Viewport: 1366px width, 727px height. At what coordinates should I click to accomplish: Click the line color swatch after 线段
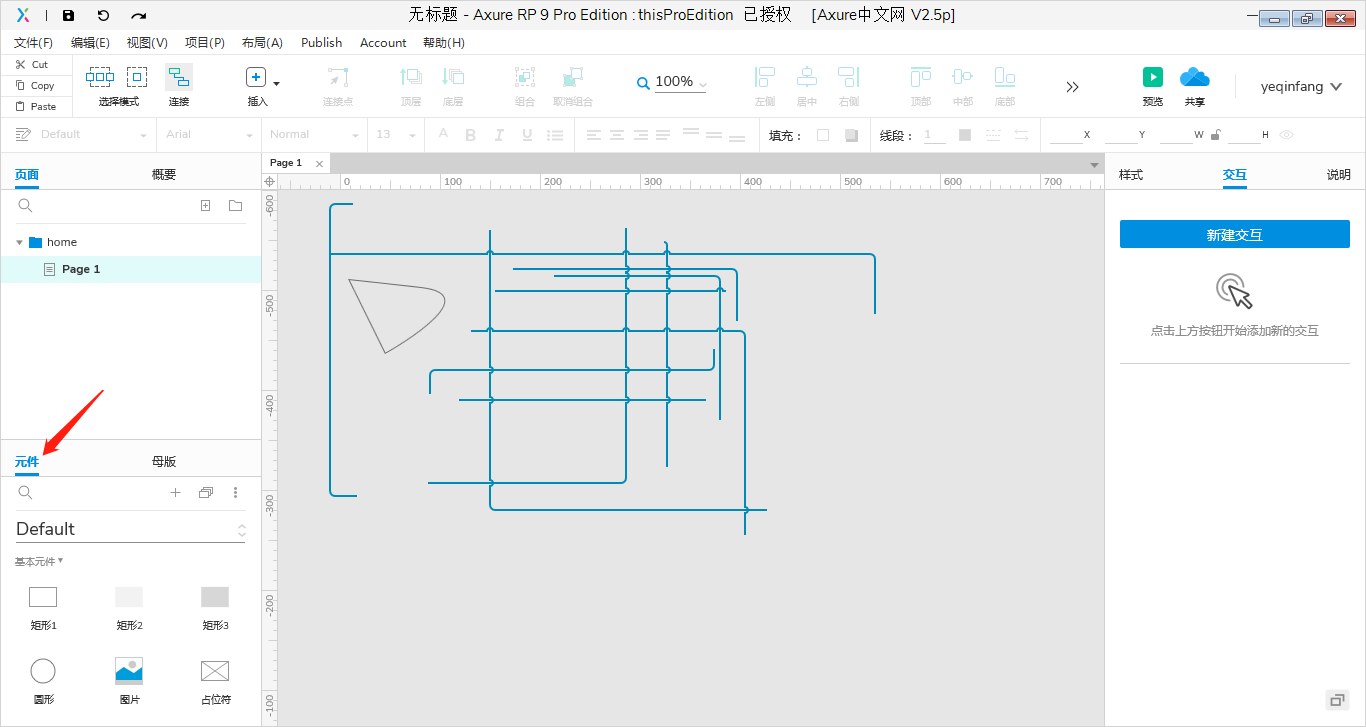pos(965,135)
